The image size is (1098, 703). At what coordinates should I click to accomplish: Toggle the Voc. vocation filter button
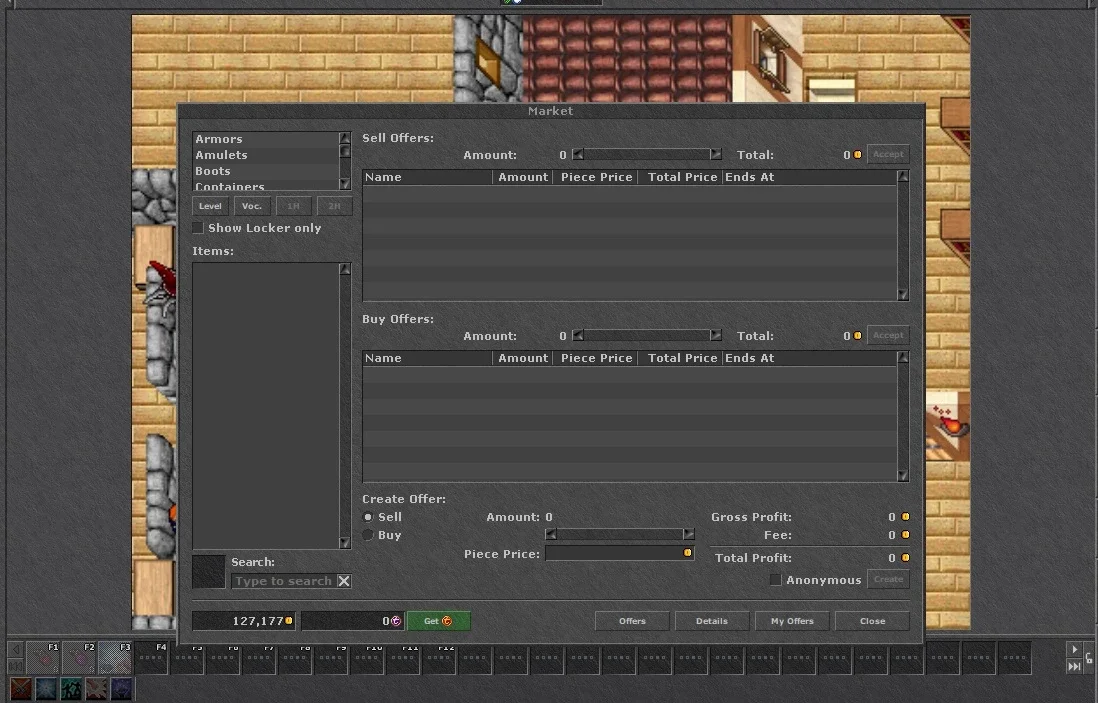pyautogui.click(x=251, y=206)
